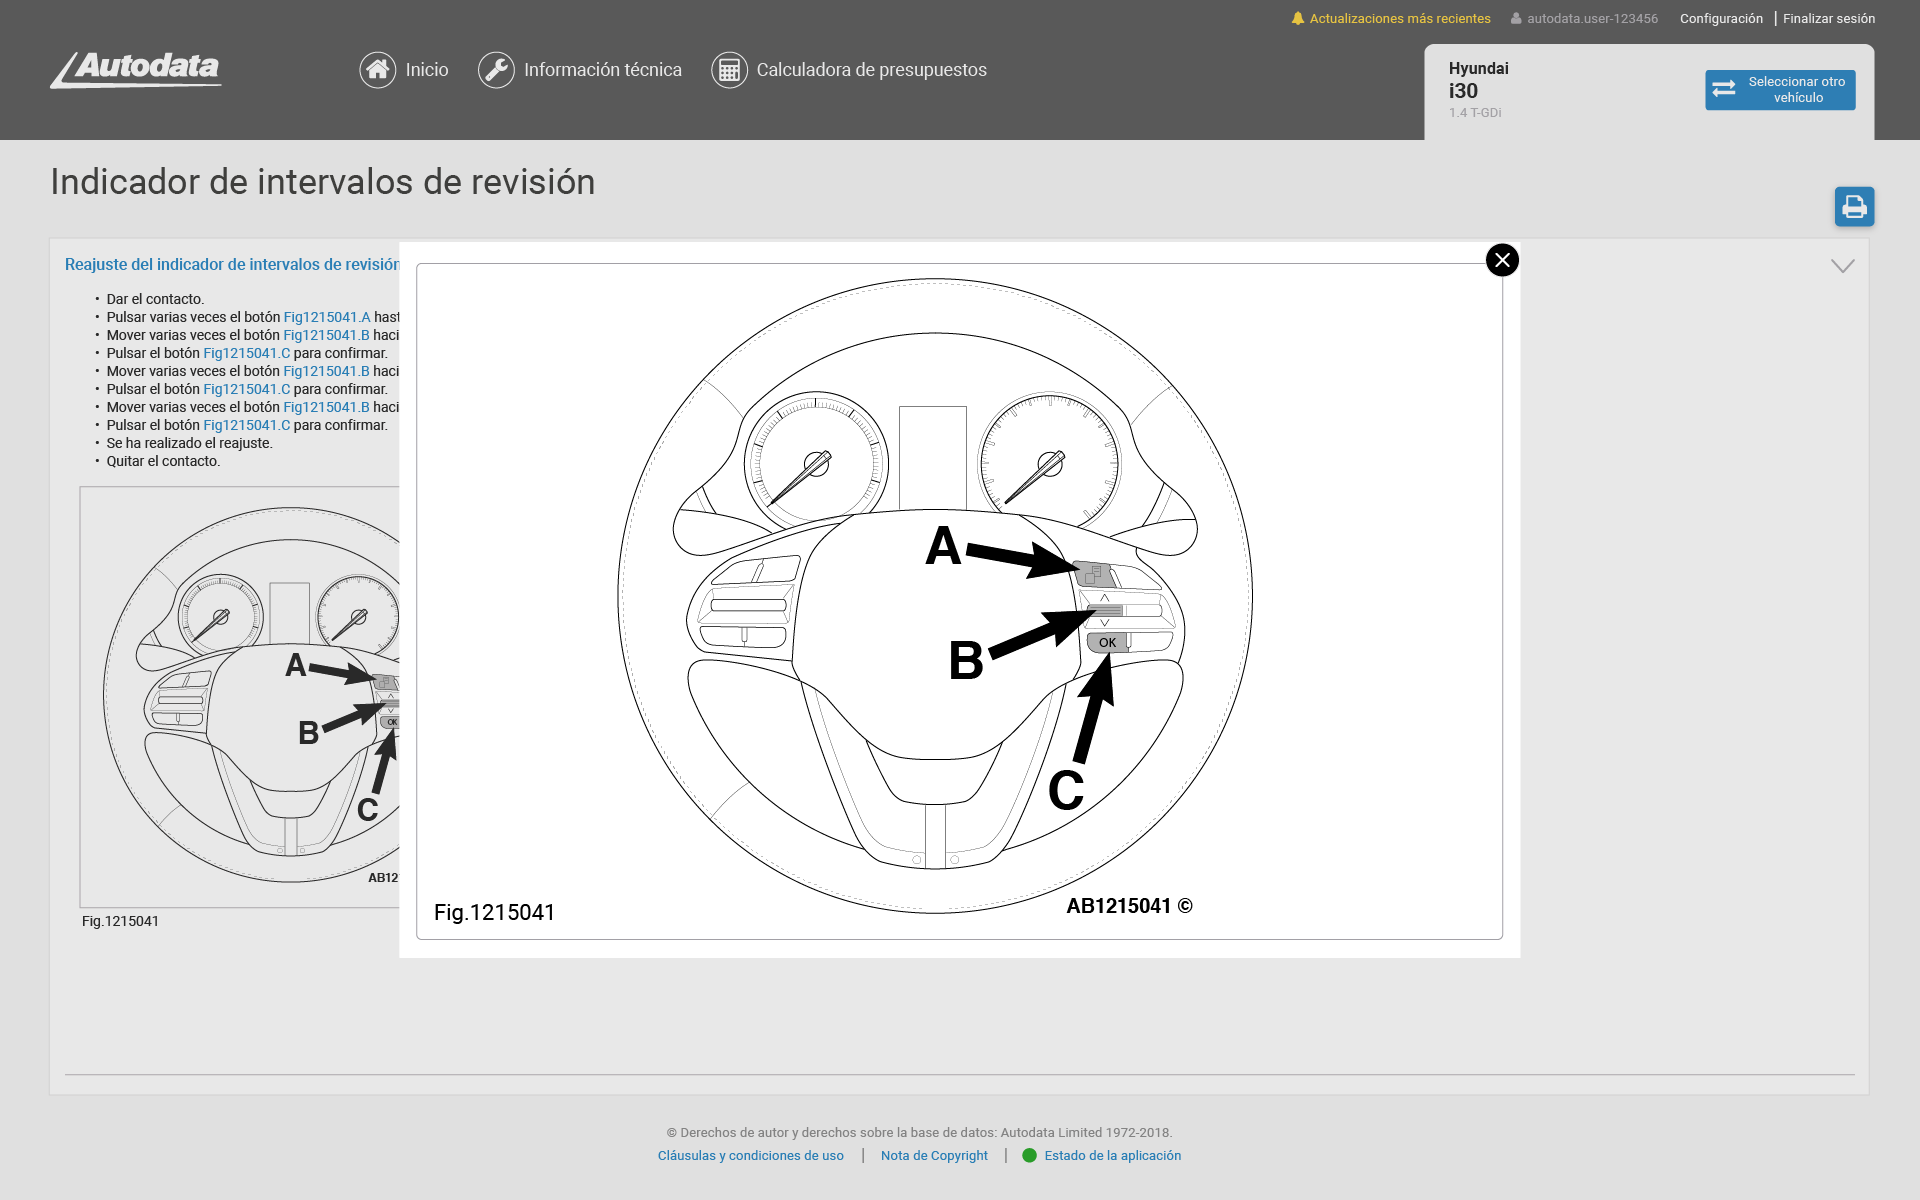Click the Calculadora de presupuestos calculator icon
Screen dimensions: 1920x1200
pos(729,70)
